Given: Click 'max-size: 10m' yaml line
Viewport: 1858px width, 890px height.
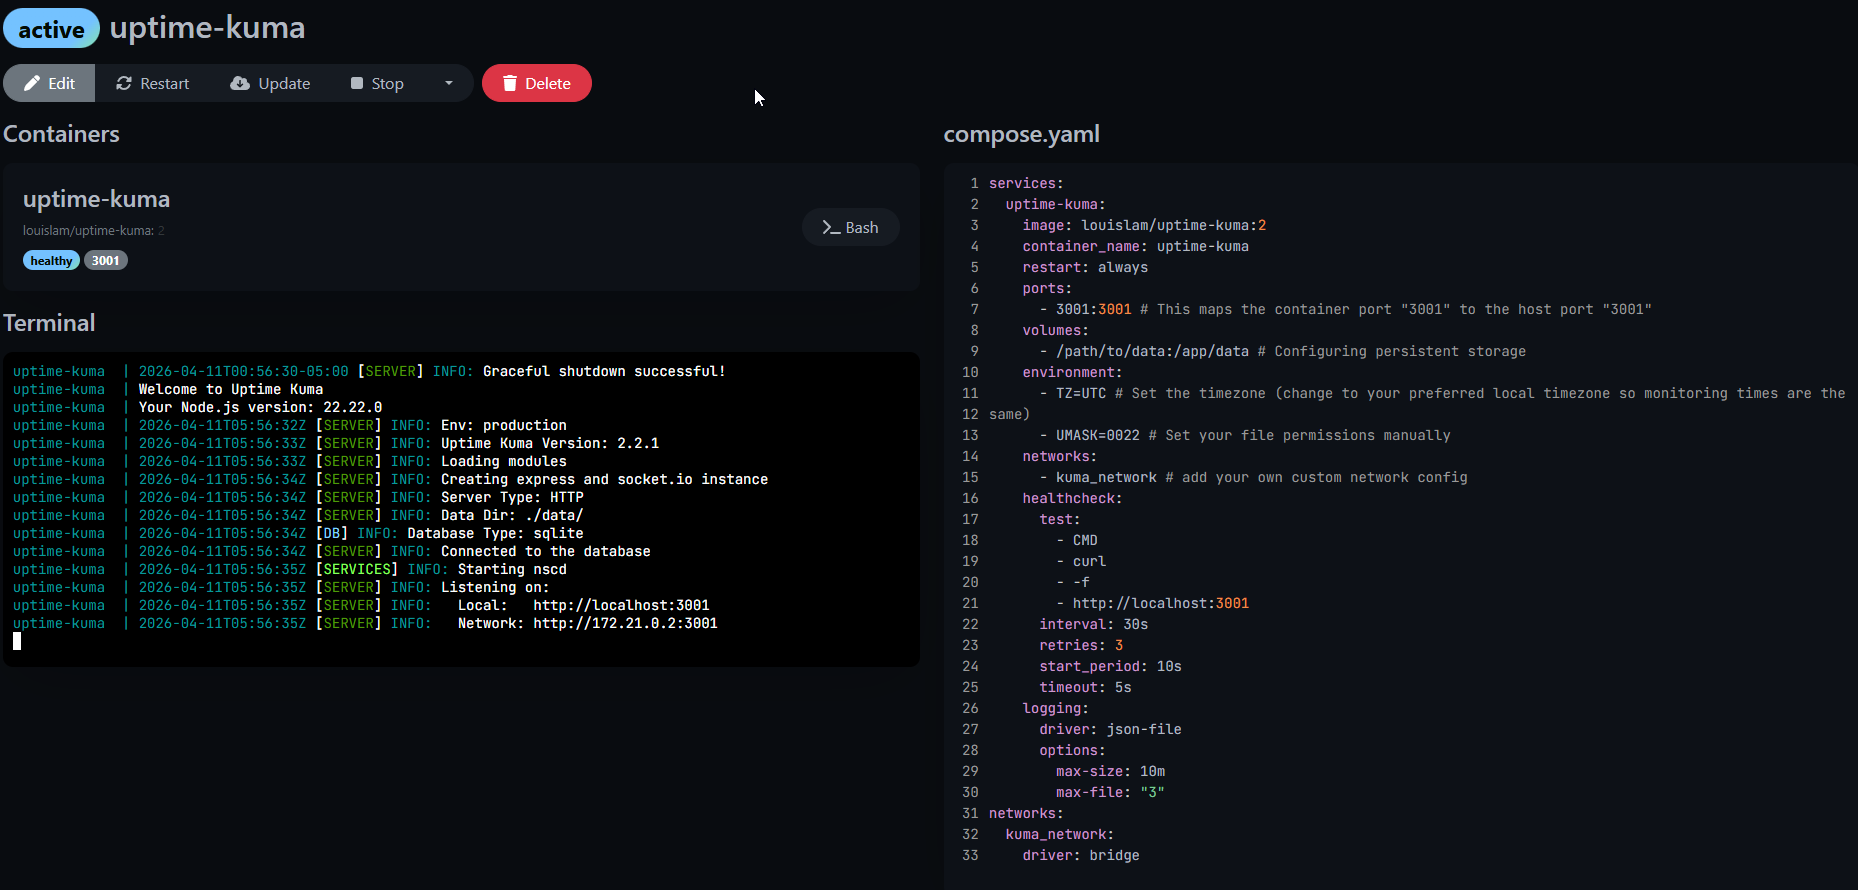Looking at the screenshot, I should [x=1110, y=771].
